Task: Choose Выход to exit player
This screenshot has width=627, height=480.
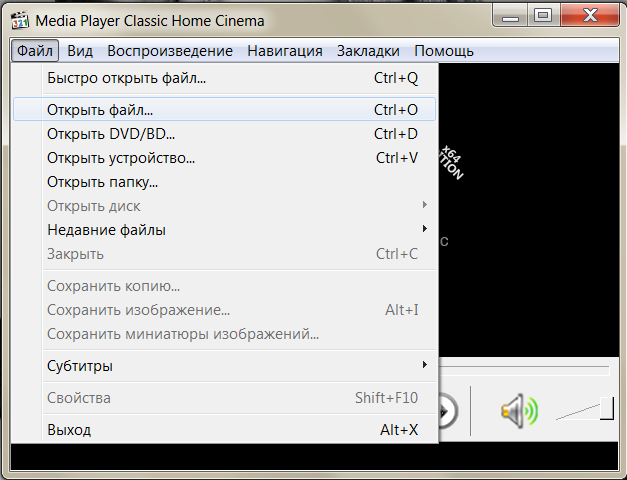Action: 225,430
